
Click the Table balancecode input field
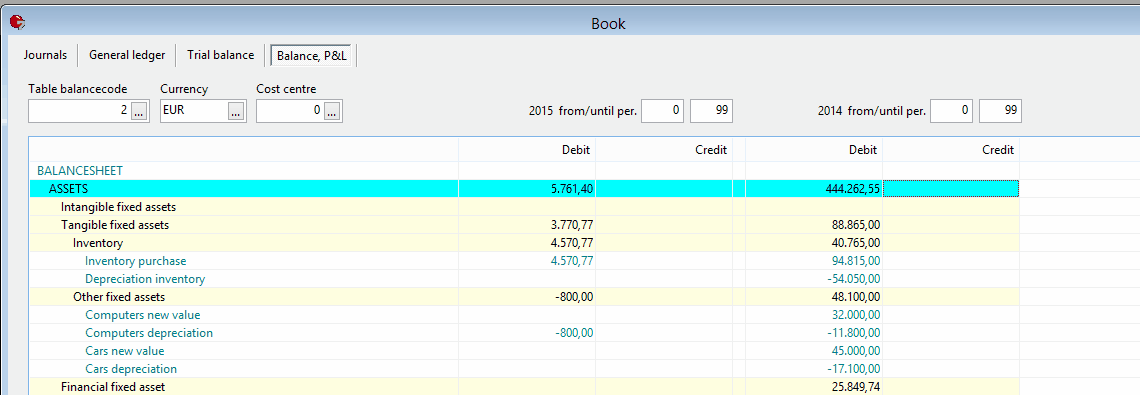[x=80, y=111]
